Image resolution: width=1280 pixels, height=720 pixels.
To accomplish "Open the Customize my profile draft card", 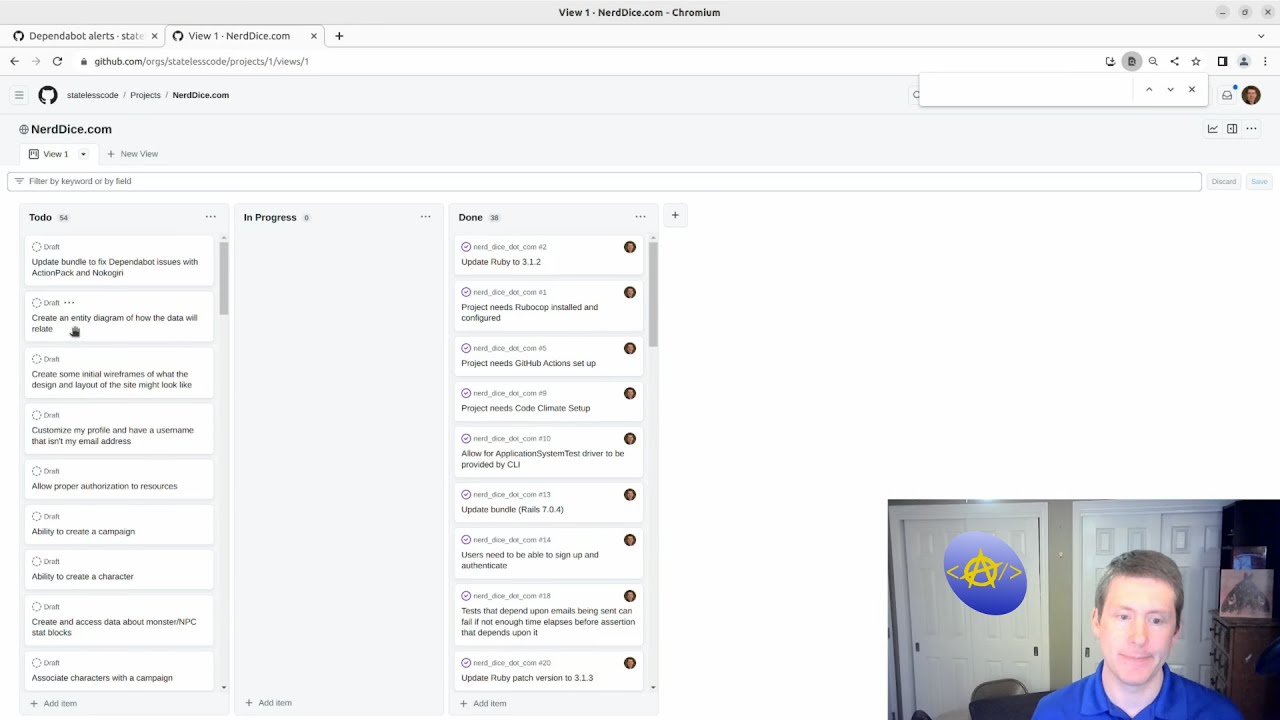I will pyautogui.click(x=119, y=429).
